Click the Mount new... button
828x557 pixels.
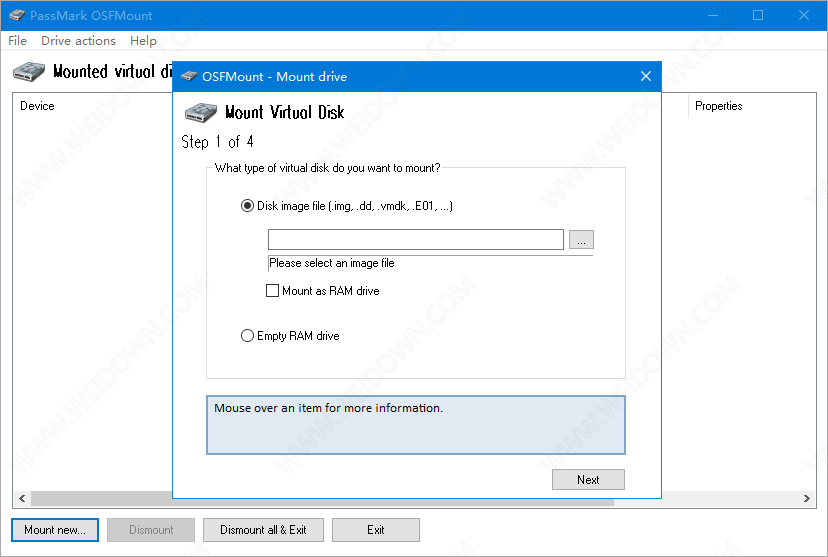pos(55,530)
